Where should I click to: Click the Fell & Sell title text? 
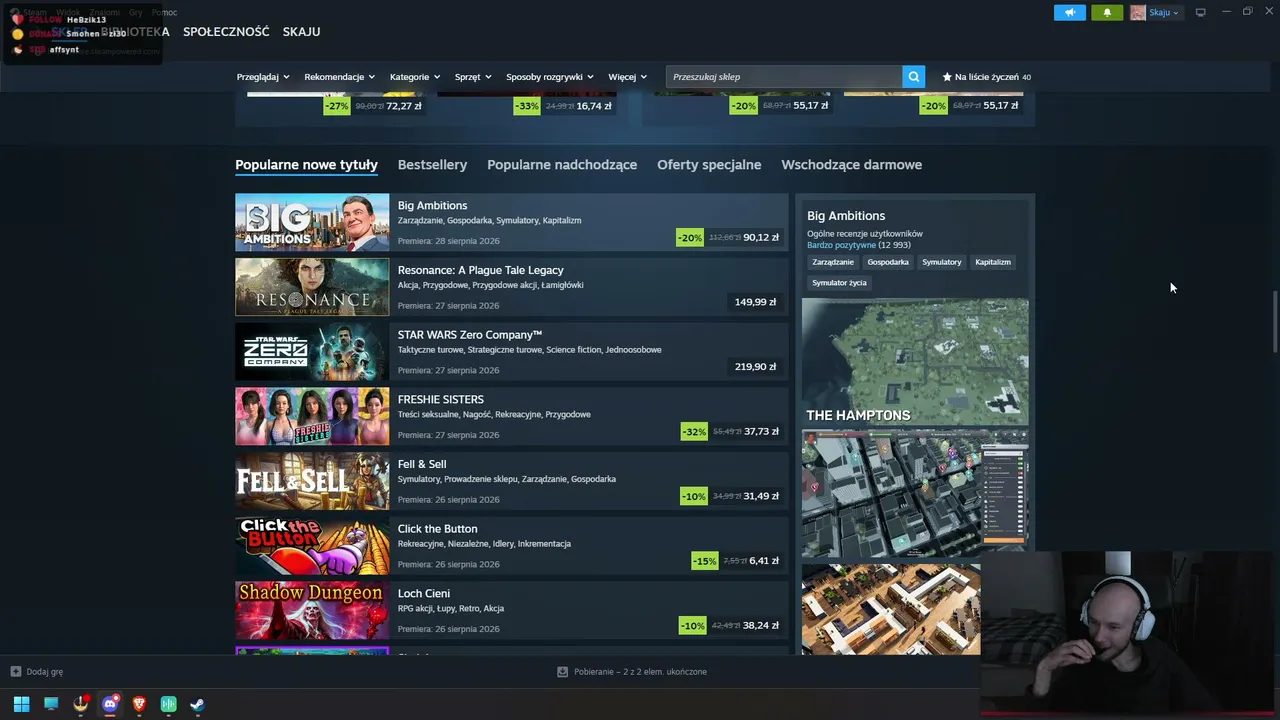(422, 464)
